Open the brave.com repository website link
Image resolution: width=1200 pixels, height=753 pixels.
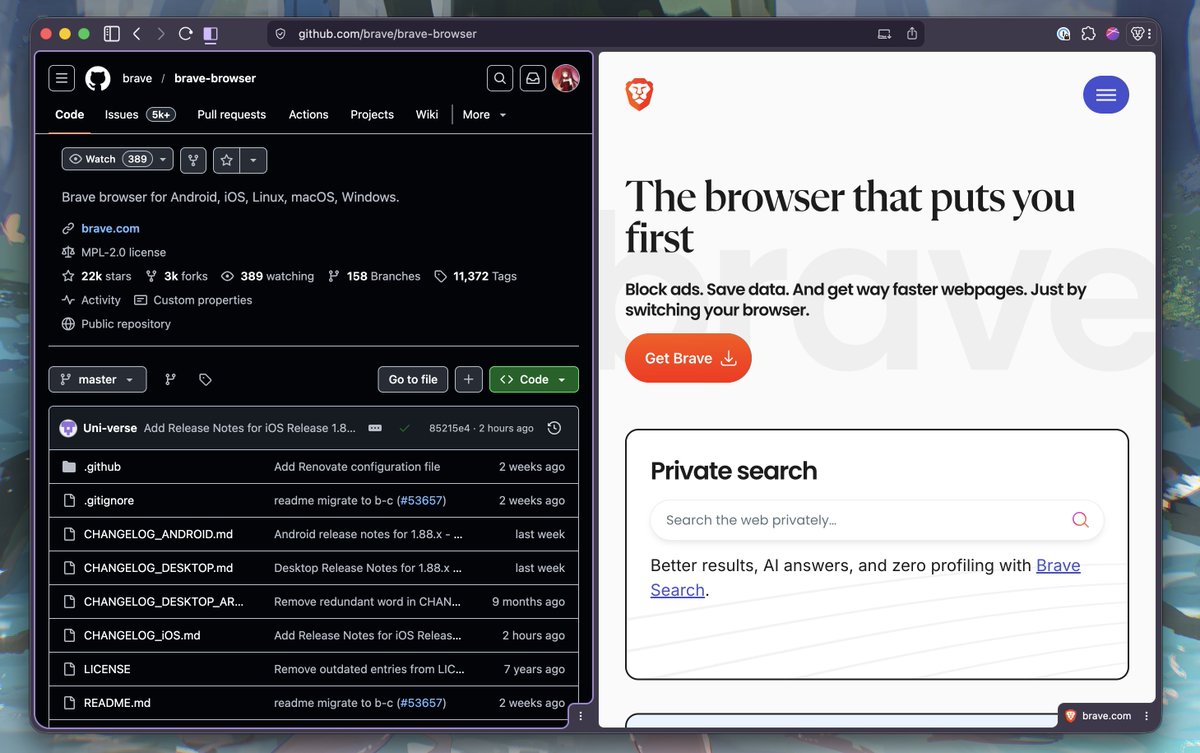110,229
